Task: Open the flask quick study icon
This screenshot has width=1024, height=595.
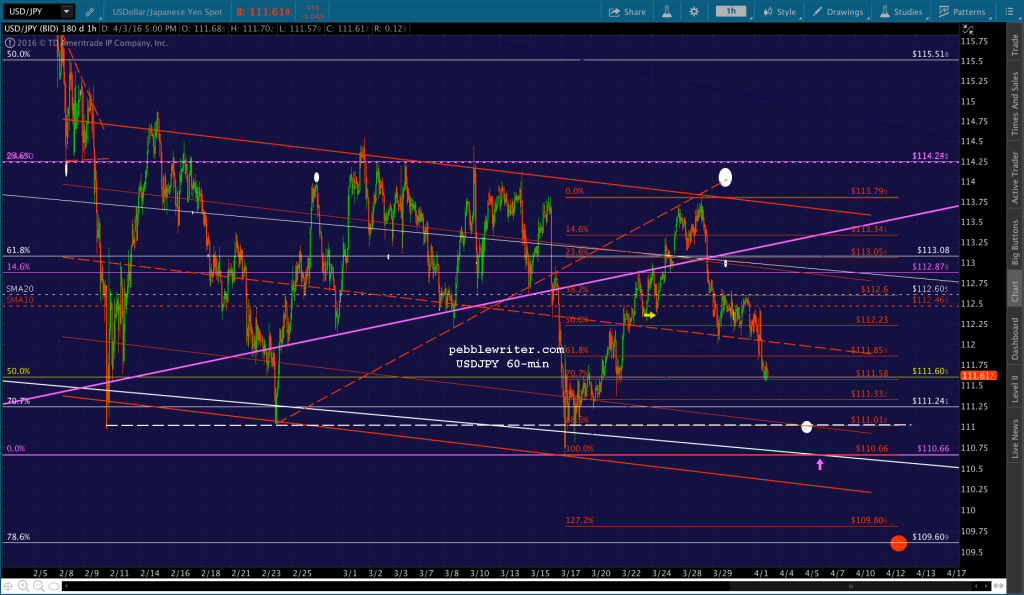Action: click(667, 12)
